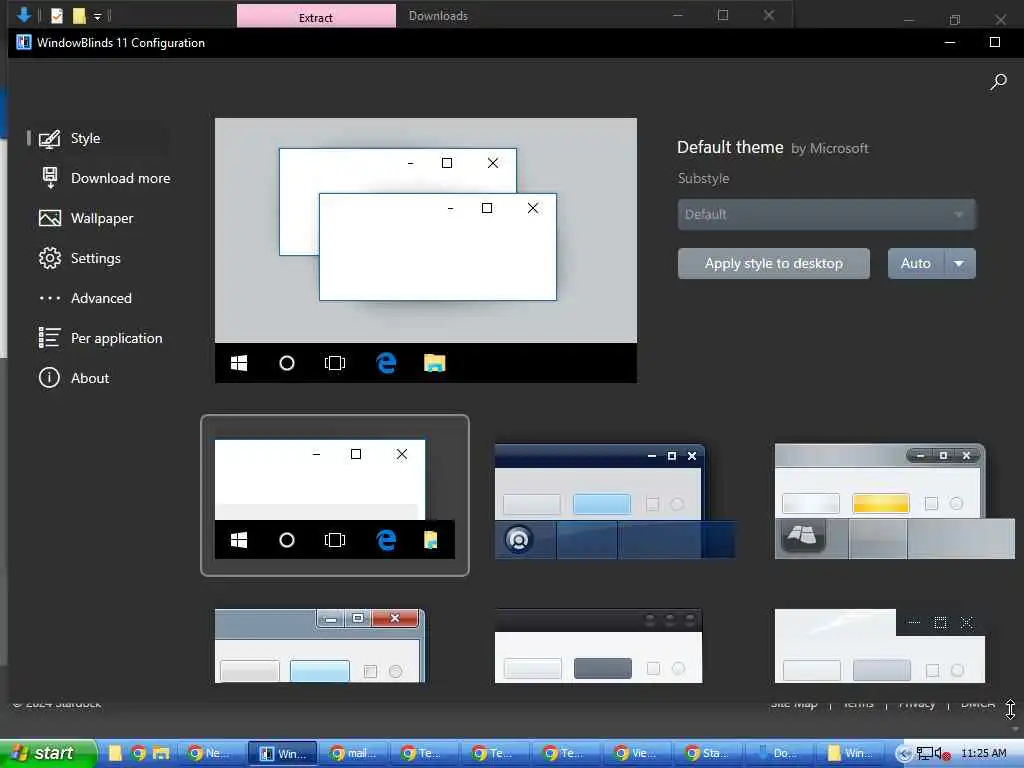Click the large Default theme preview
This screenshot has height=768, width=1024.
[426, 250]
